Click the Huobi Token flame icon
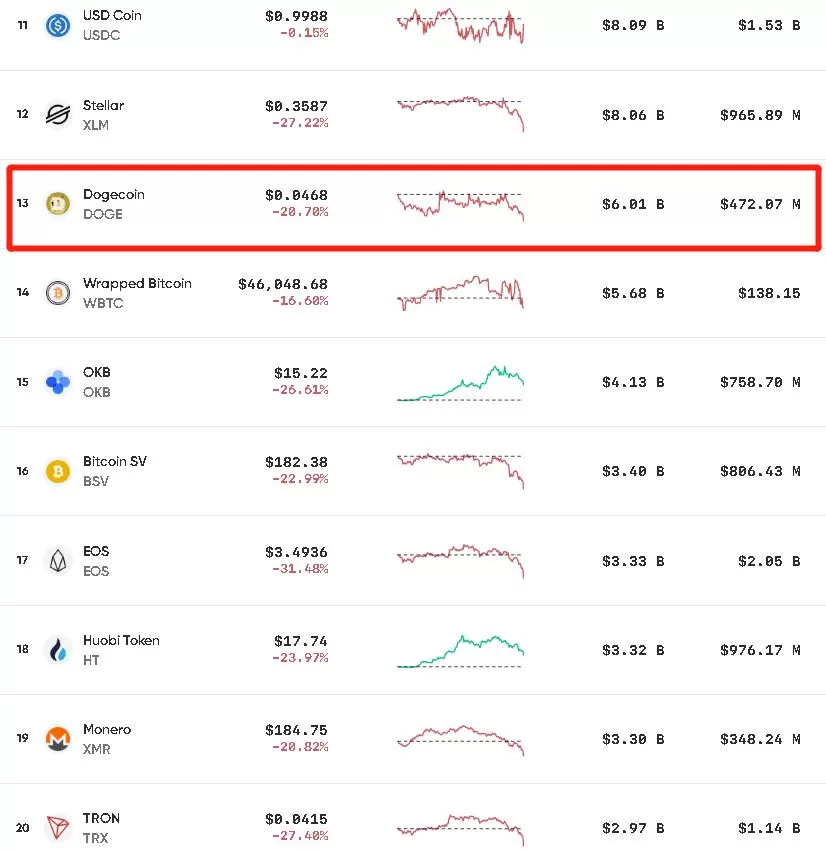The height and width of the screenshot is (851, 826). [58, 650]
